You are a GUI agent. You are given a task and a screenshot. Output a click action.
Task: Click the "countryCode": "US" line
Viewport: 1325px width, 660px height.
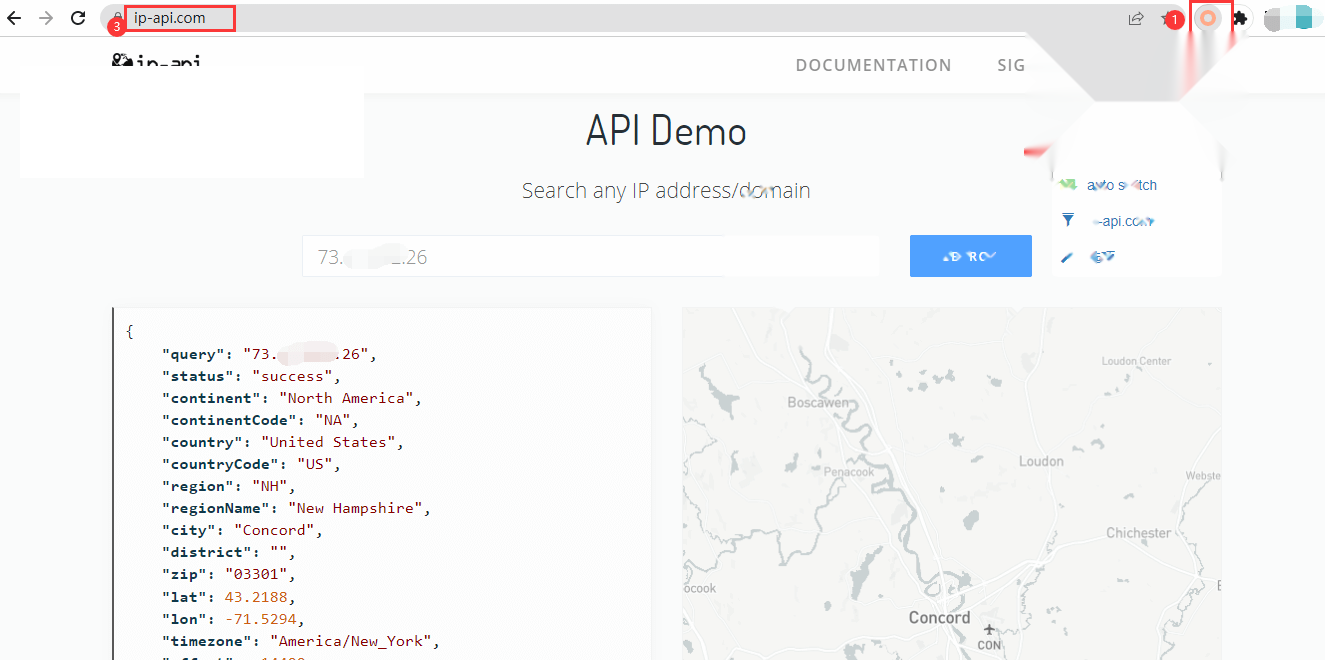pyautogui.click(x=251, y=464)
